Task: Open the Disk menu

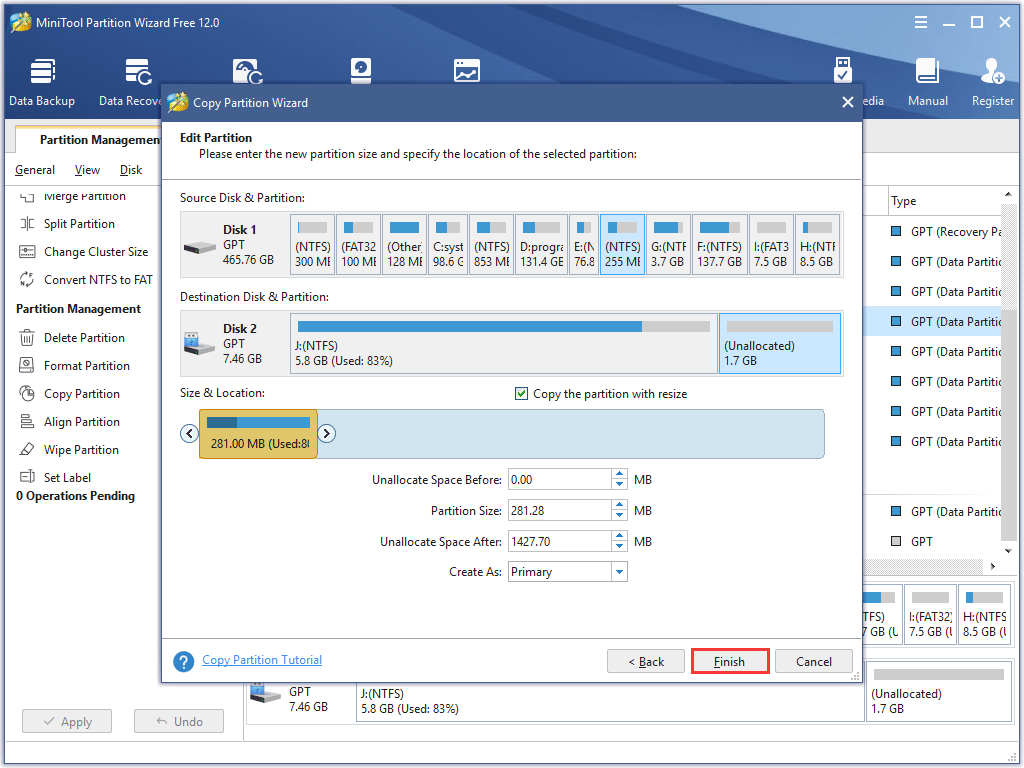Action: pos(130,170)
